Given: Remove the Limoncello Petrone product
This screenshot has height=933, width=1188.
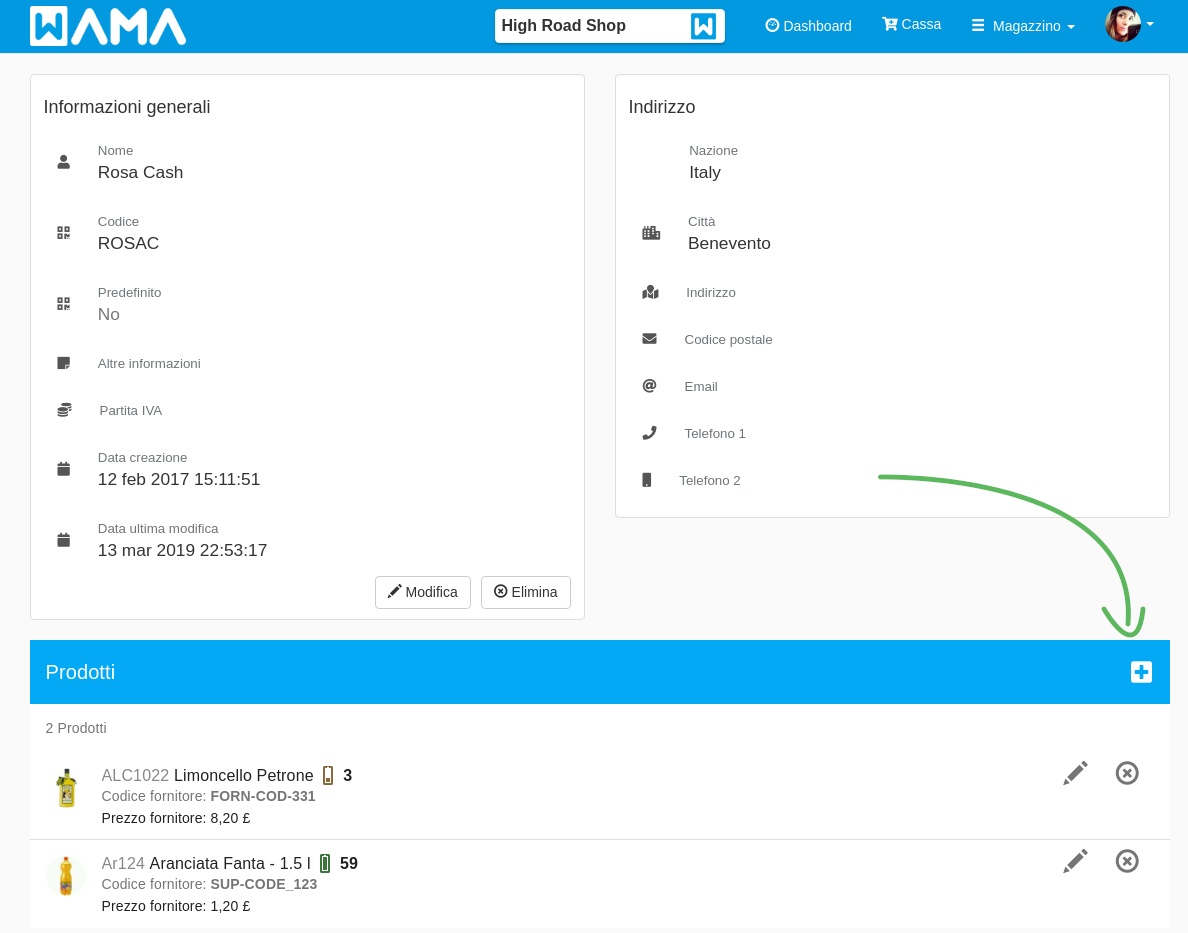Looking at the screenshot, I should (1127, 773).
